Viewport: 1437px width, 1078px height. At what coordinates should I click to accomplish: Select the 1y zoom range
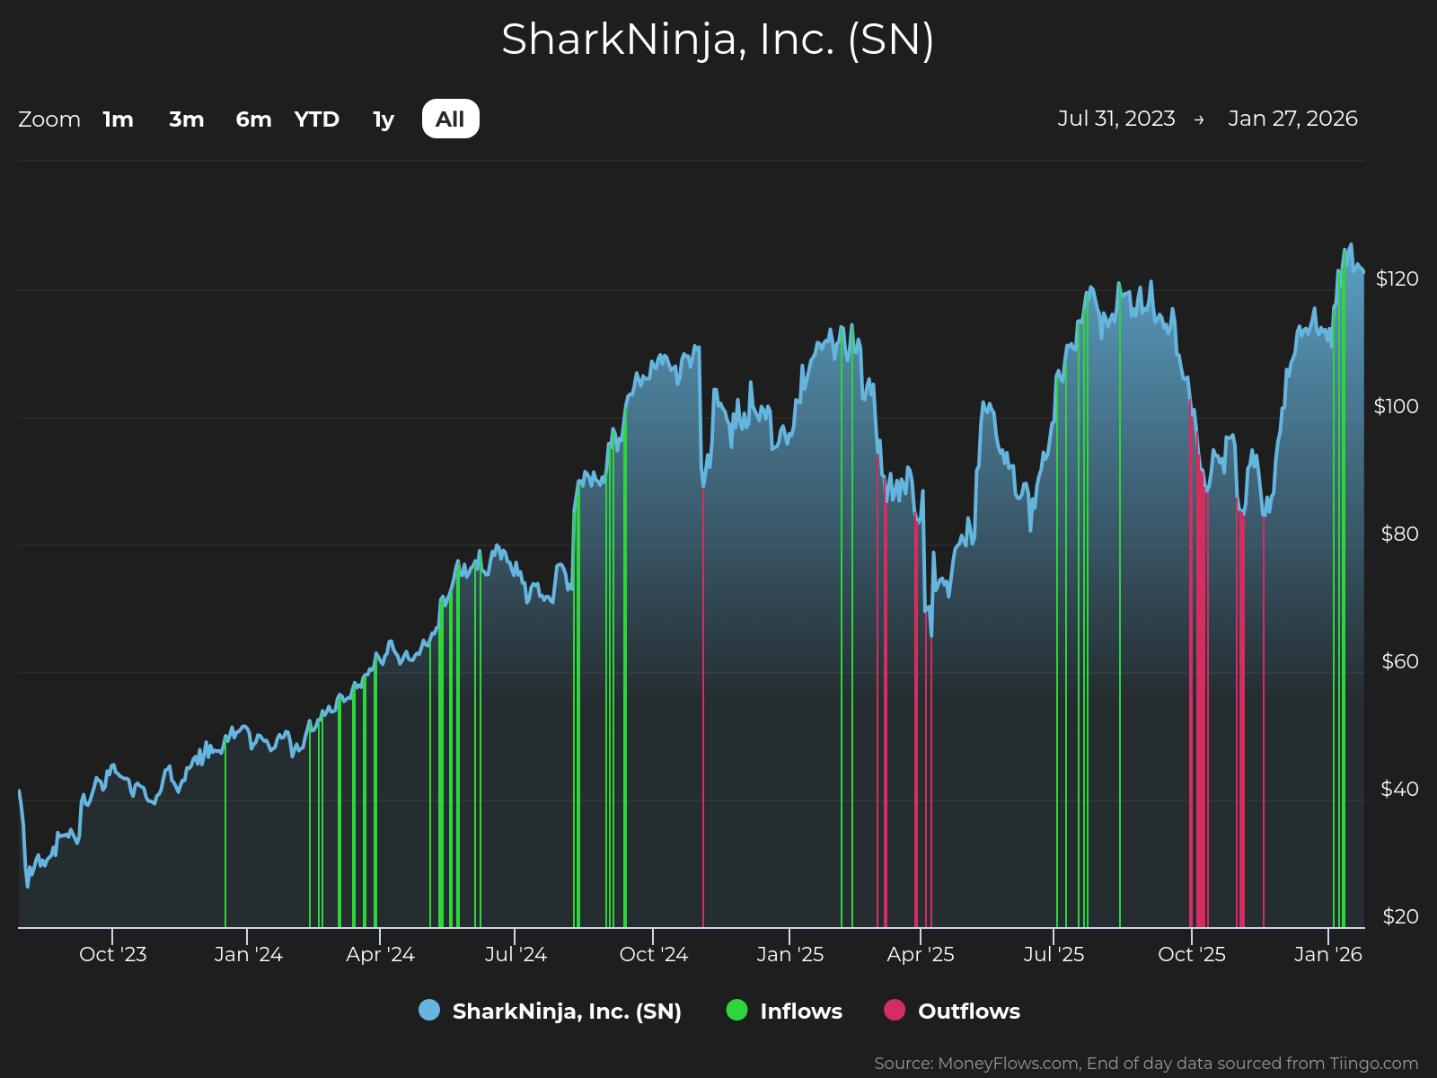[x=383, y=119]
